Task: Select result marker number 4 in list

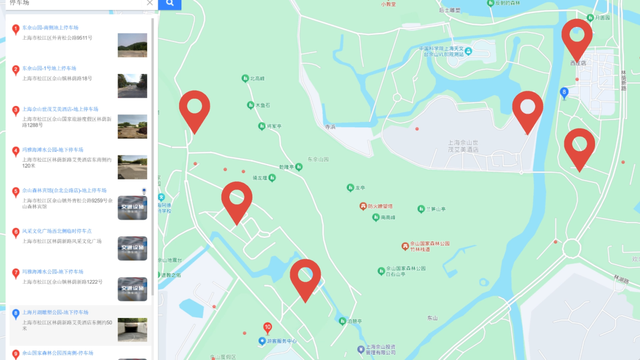Action: pyautogui.click(x=16, y=151)
